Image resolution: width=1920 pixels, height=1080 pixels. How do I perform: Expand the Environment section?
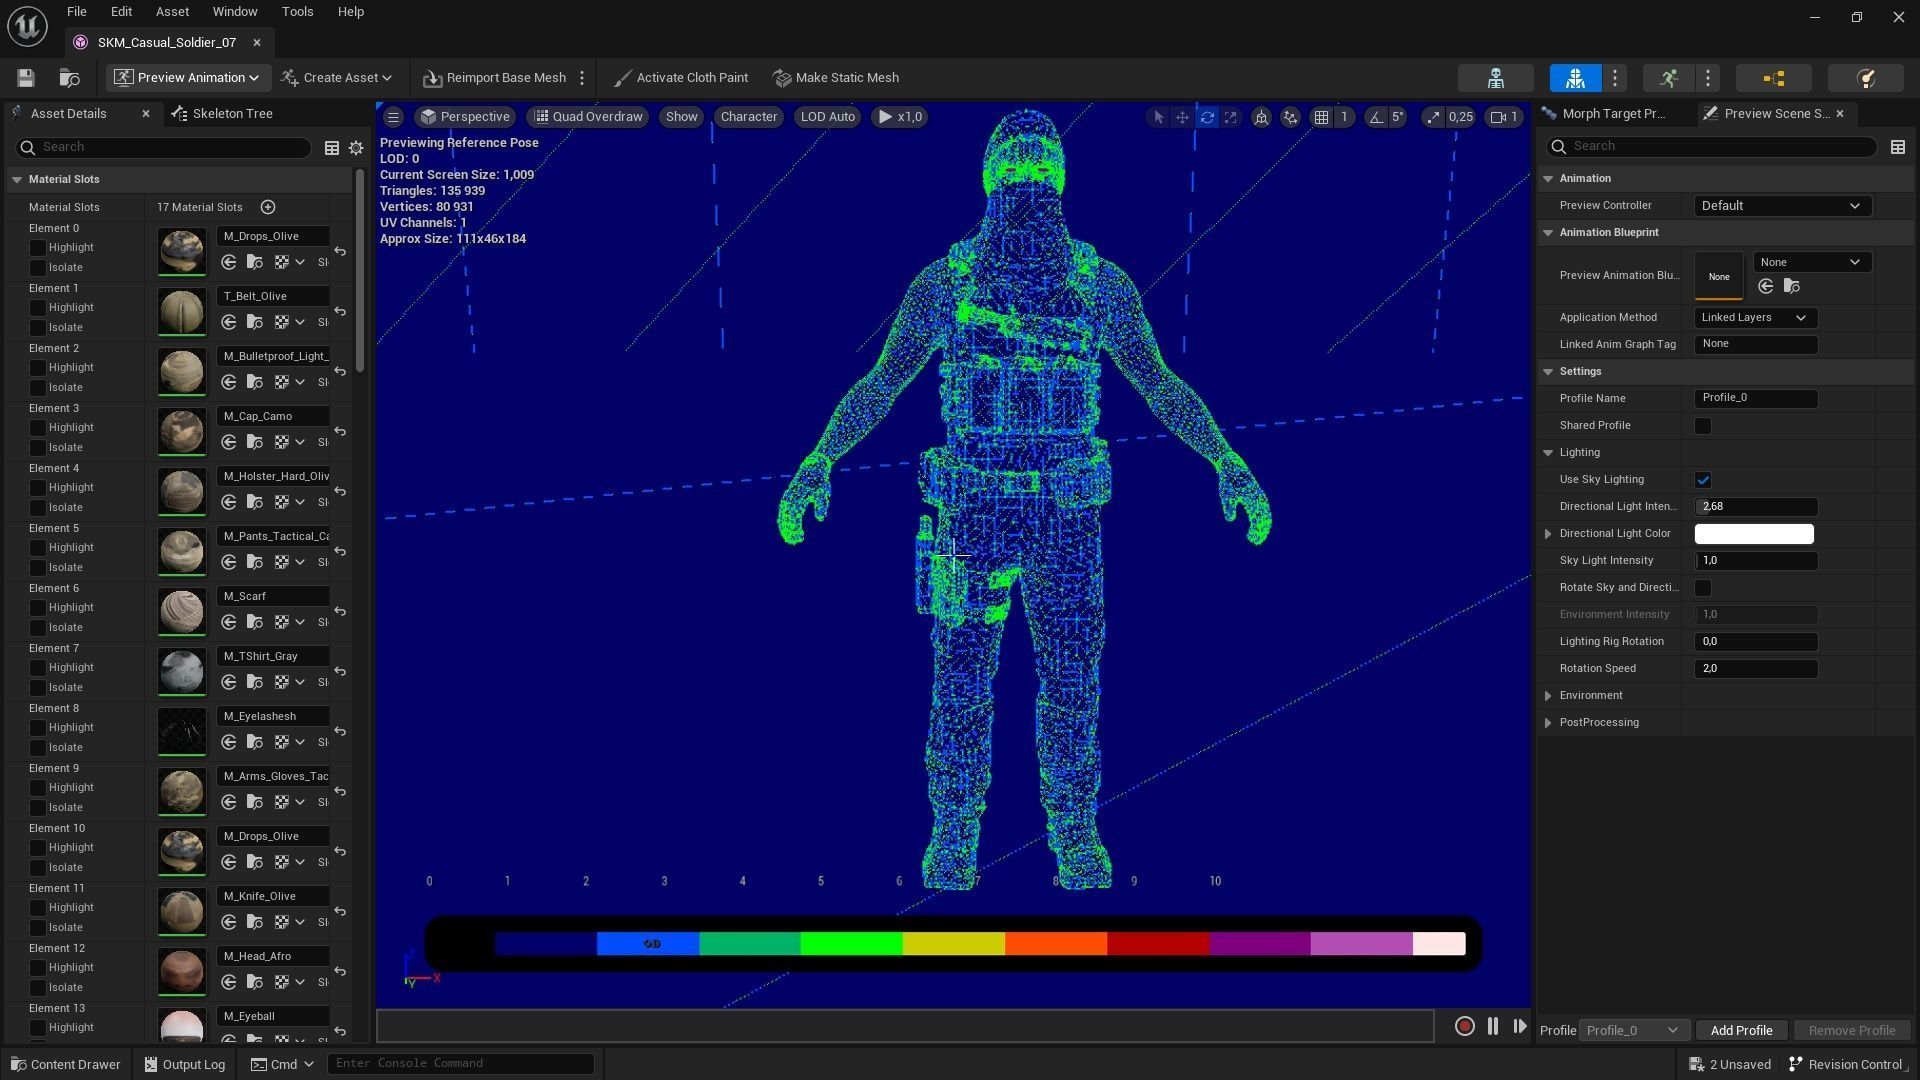point(1548,696)
